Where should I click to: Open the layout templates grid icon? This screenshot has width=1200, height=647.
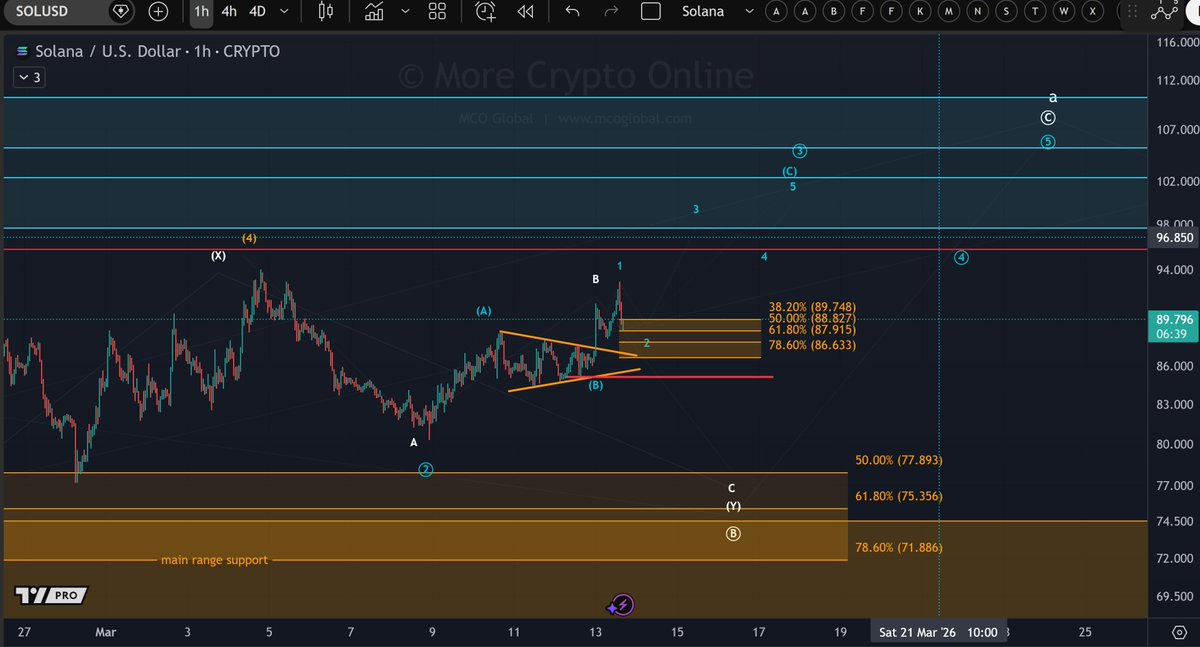(x=437, y=12)
